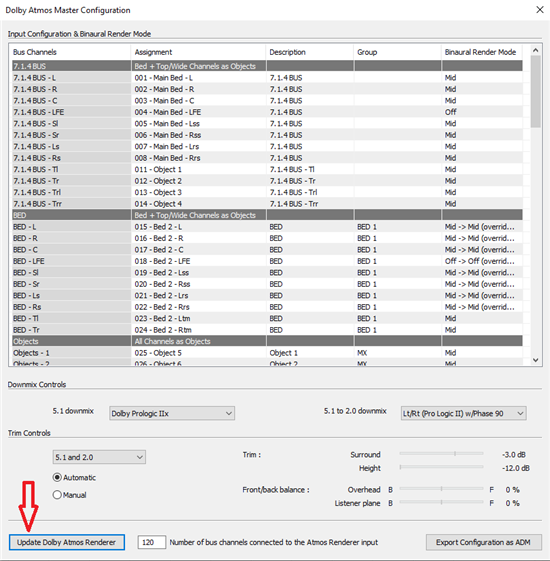Click the Height trim slider
The image size is (550, 561).
click(441, 467)
